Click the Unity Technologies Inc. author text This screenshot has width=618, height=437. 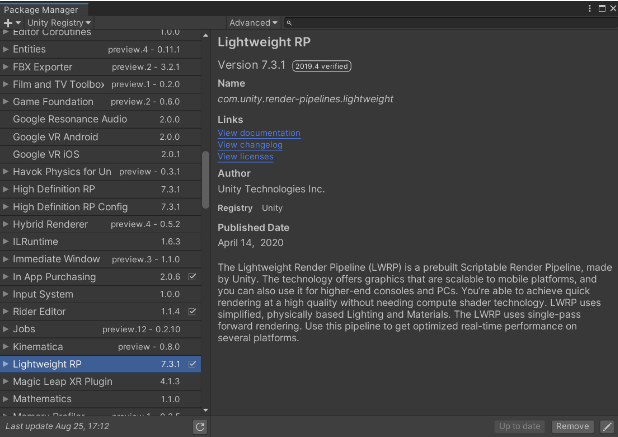click(271, 189)
